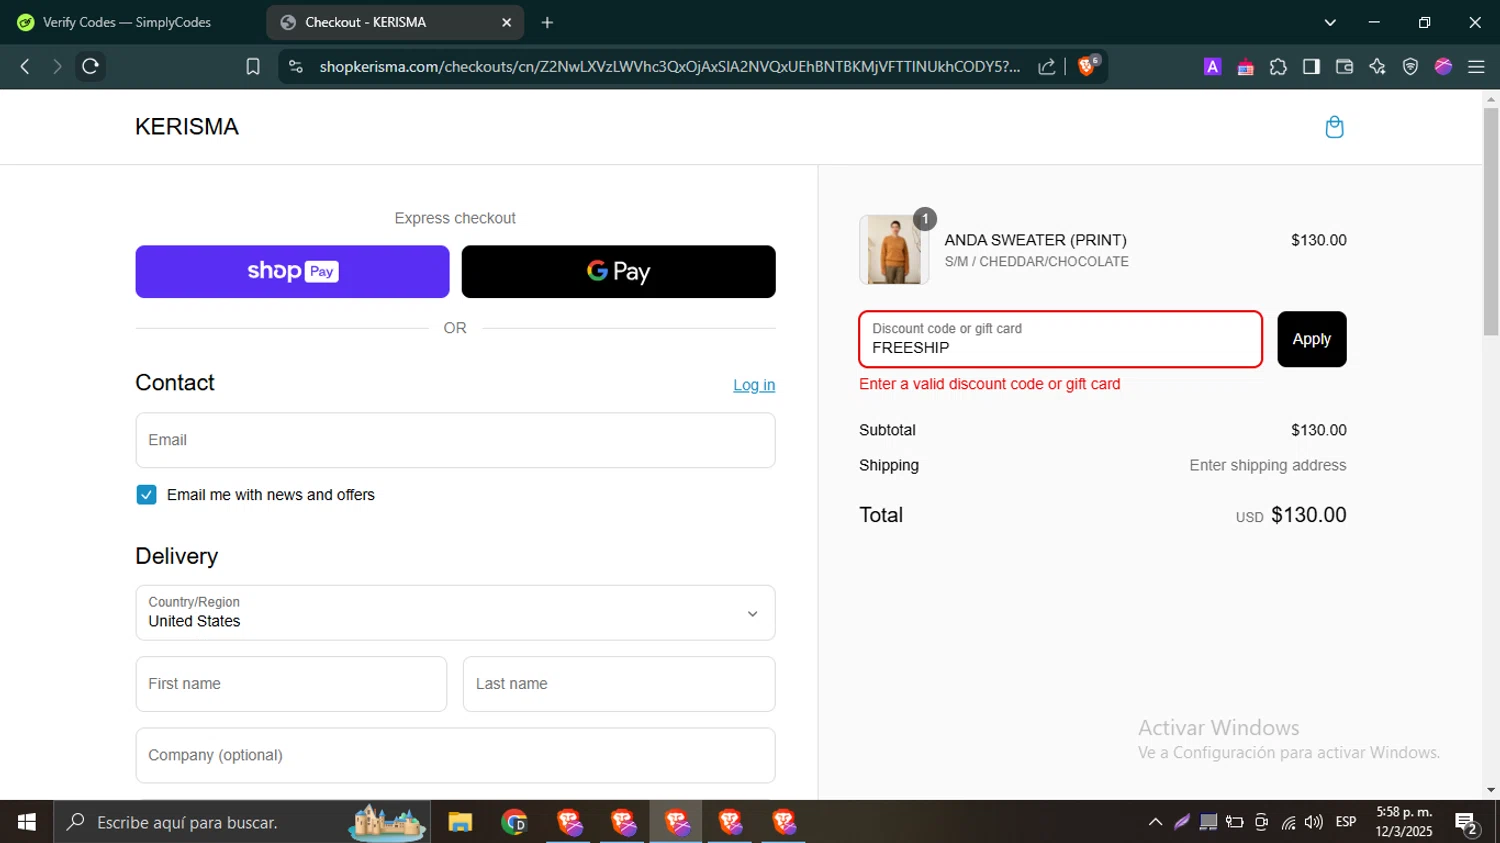Open the cart bag icon
This screenshot has width=1500, height=843.
pos(1334,127)
